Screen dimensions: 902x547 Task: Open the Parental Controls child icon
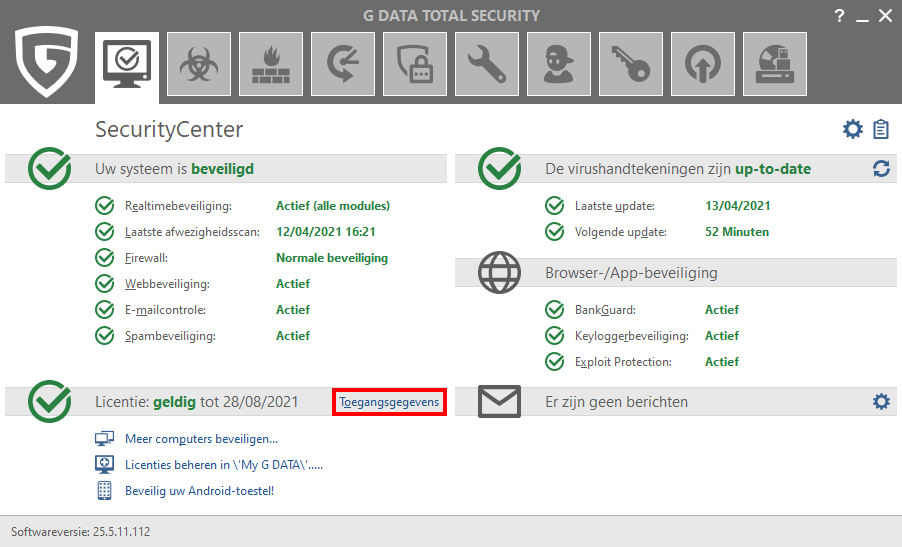tap(559, 64)
